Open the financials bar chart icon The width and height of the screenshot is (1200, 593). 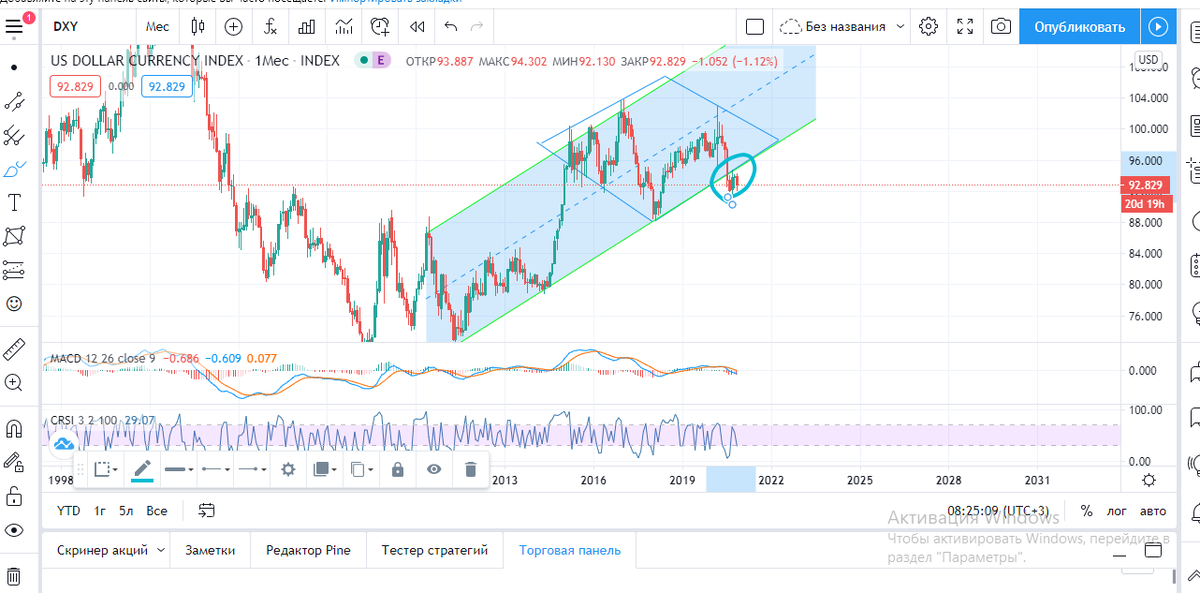tap(307, 26)
